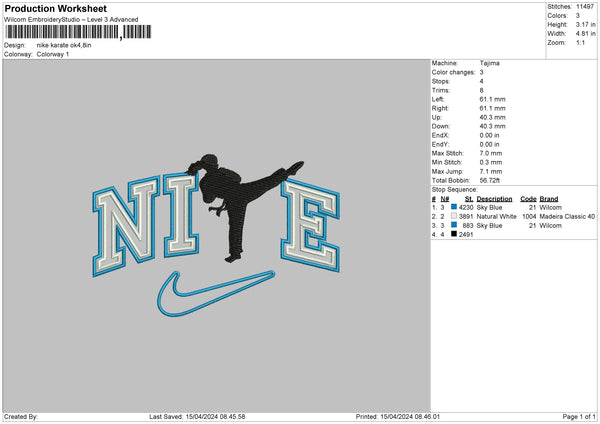
Task: Click stitch count '883' in stop 3
Action: point(468,226)
